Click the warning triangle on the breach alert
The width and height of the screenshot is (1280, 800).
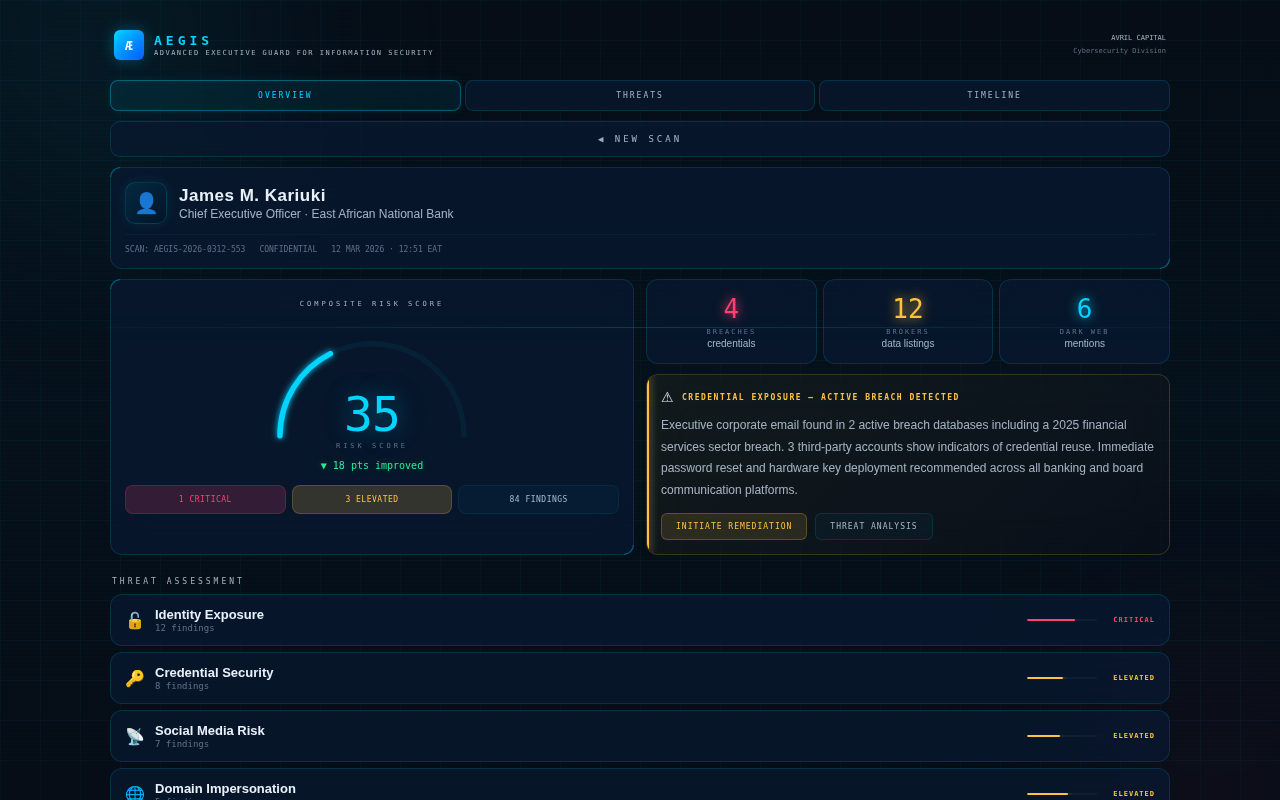coord(668,396)
